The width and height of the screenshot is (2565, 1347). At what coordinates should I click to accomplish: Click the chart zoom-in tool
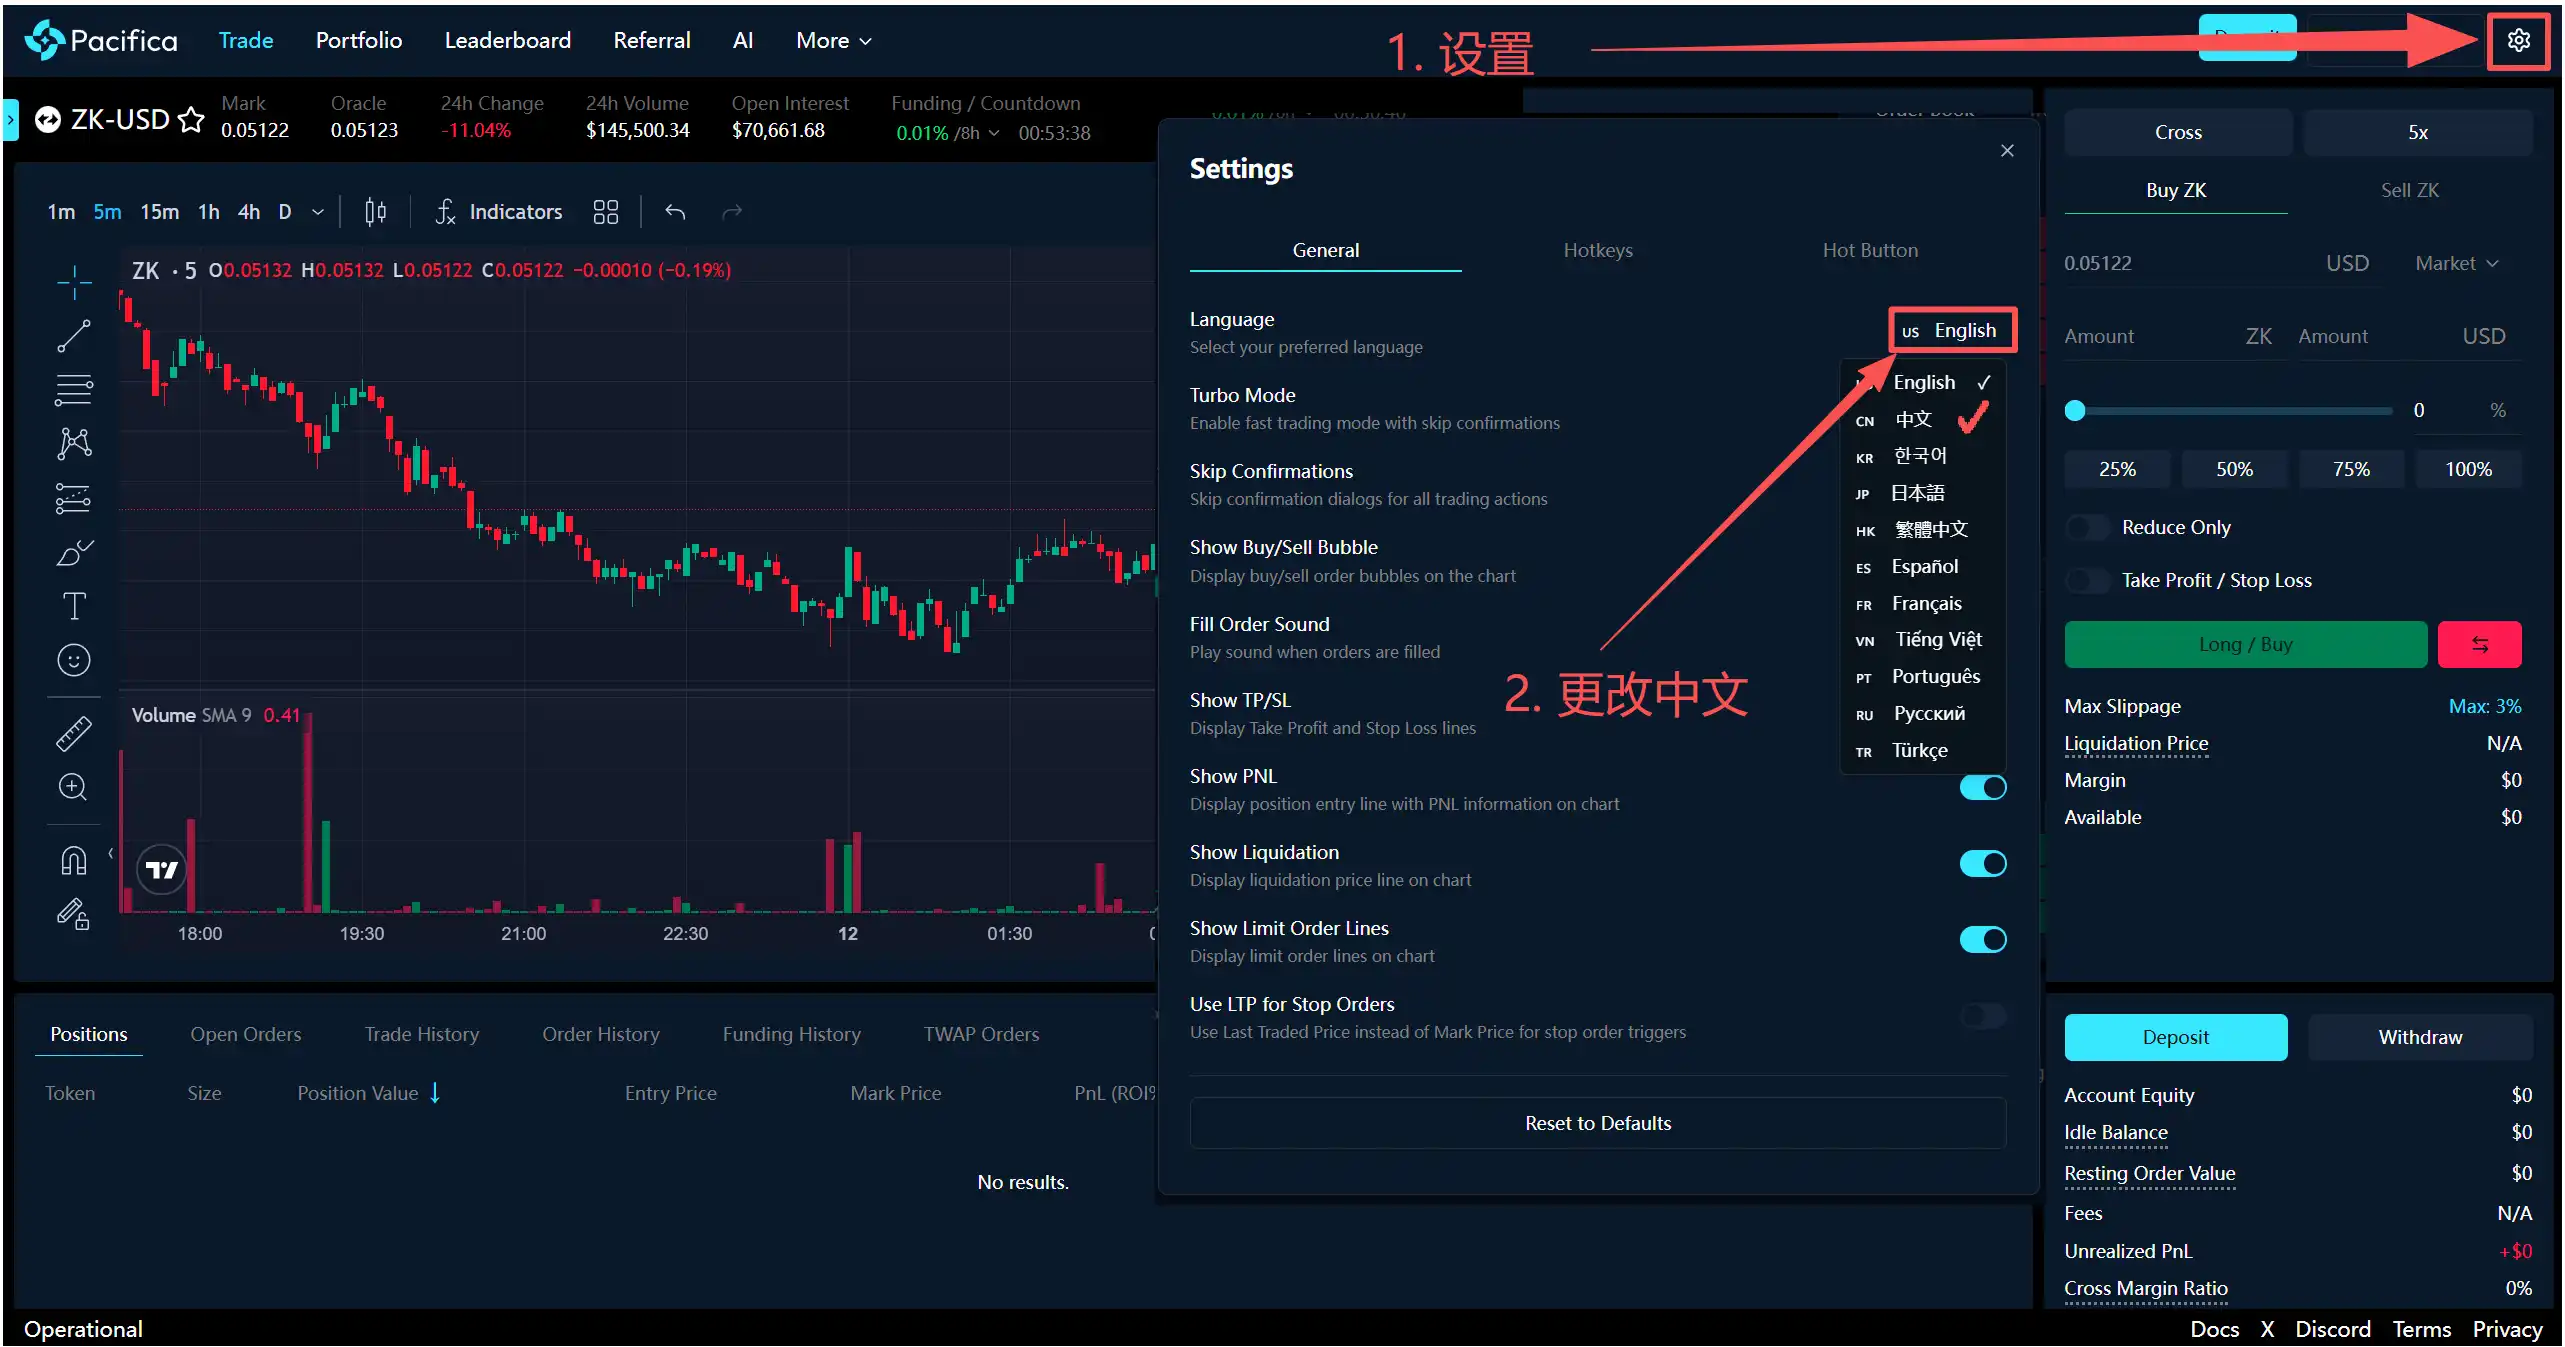click(74, 787)
